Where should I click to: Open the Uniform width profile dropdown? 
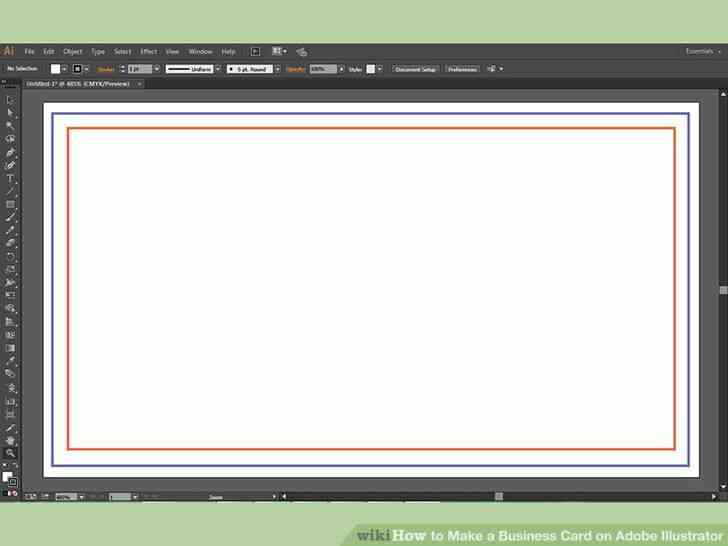218,69
